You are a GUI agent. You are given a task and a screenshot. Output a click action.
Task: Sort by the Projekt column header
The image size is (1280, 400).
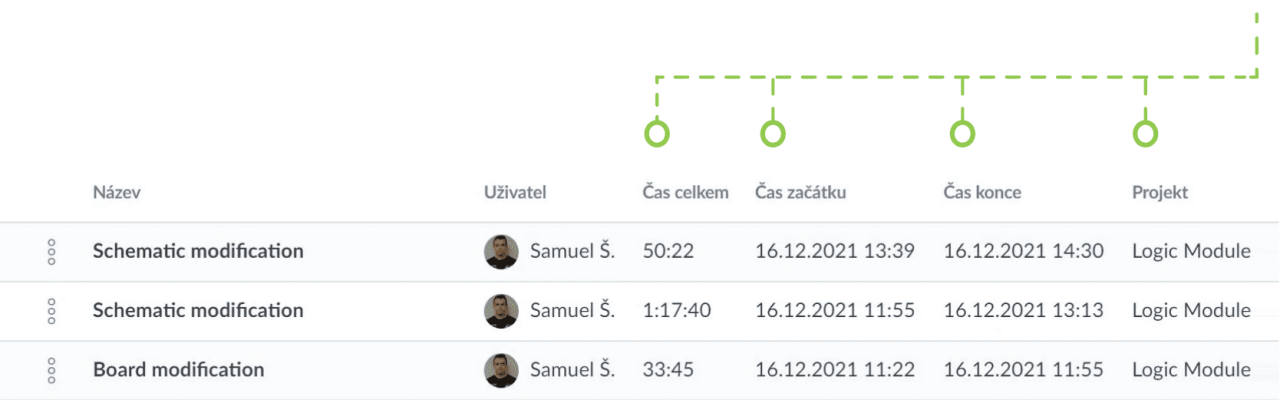pyautogui.click(x=1160, y=193)
